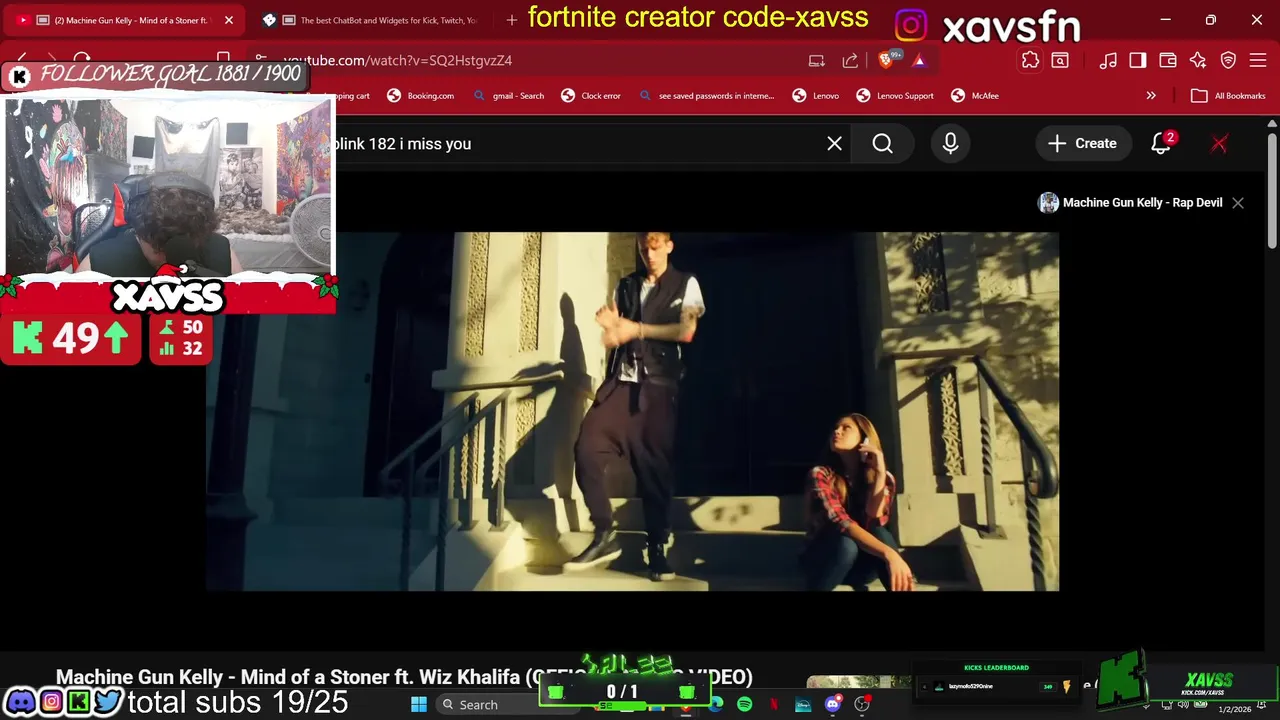Click the browser address bar URL
Image resolution: width=1280 pixels, height=720 pixels.
(398, 60)
